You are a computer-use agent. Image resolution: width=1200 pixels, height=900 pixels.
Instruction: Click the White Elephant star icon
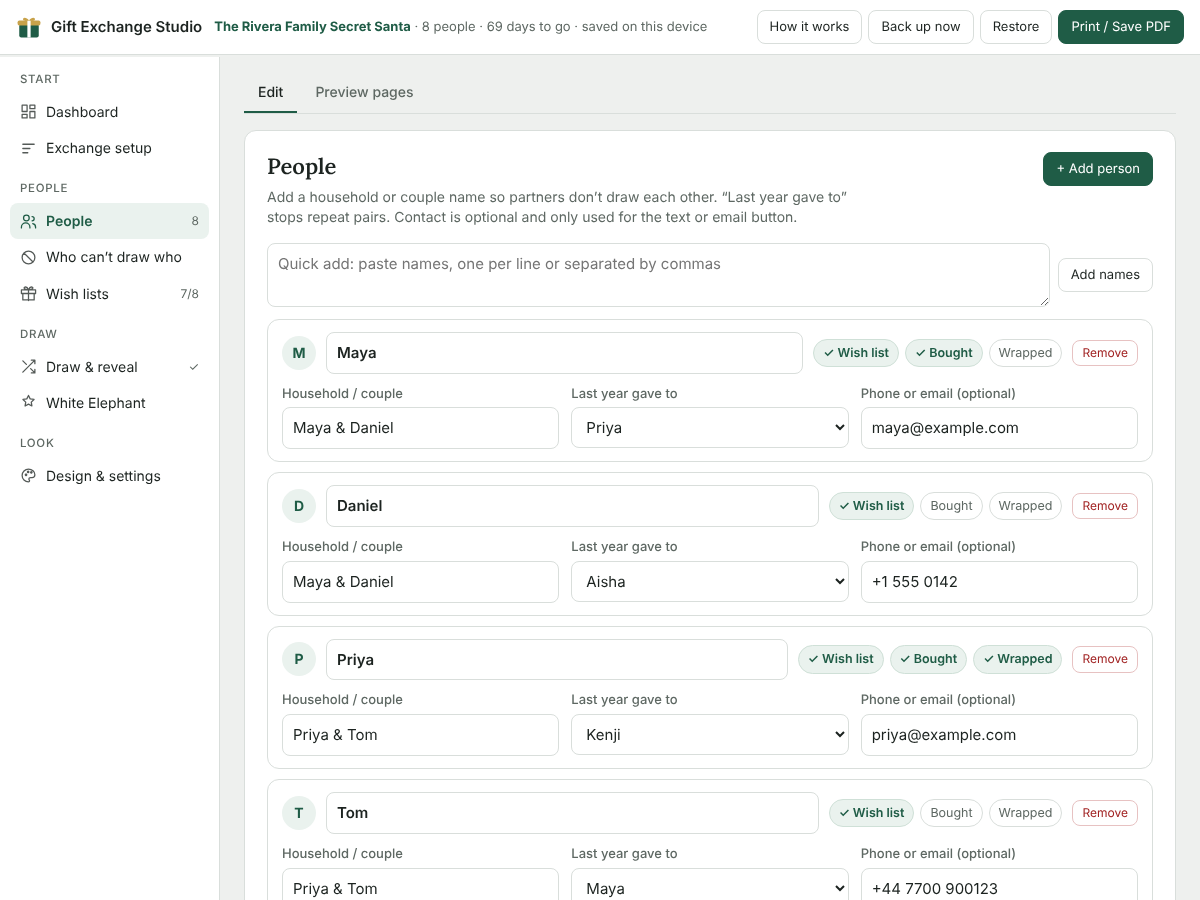tap(28, 403)
